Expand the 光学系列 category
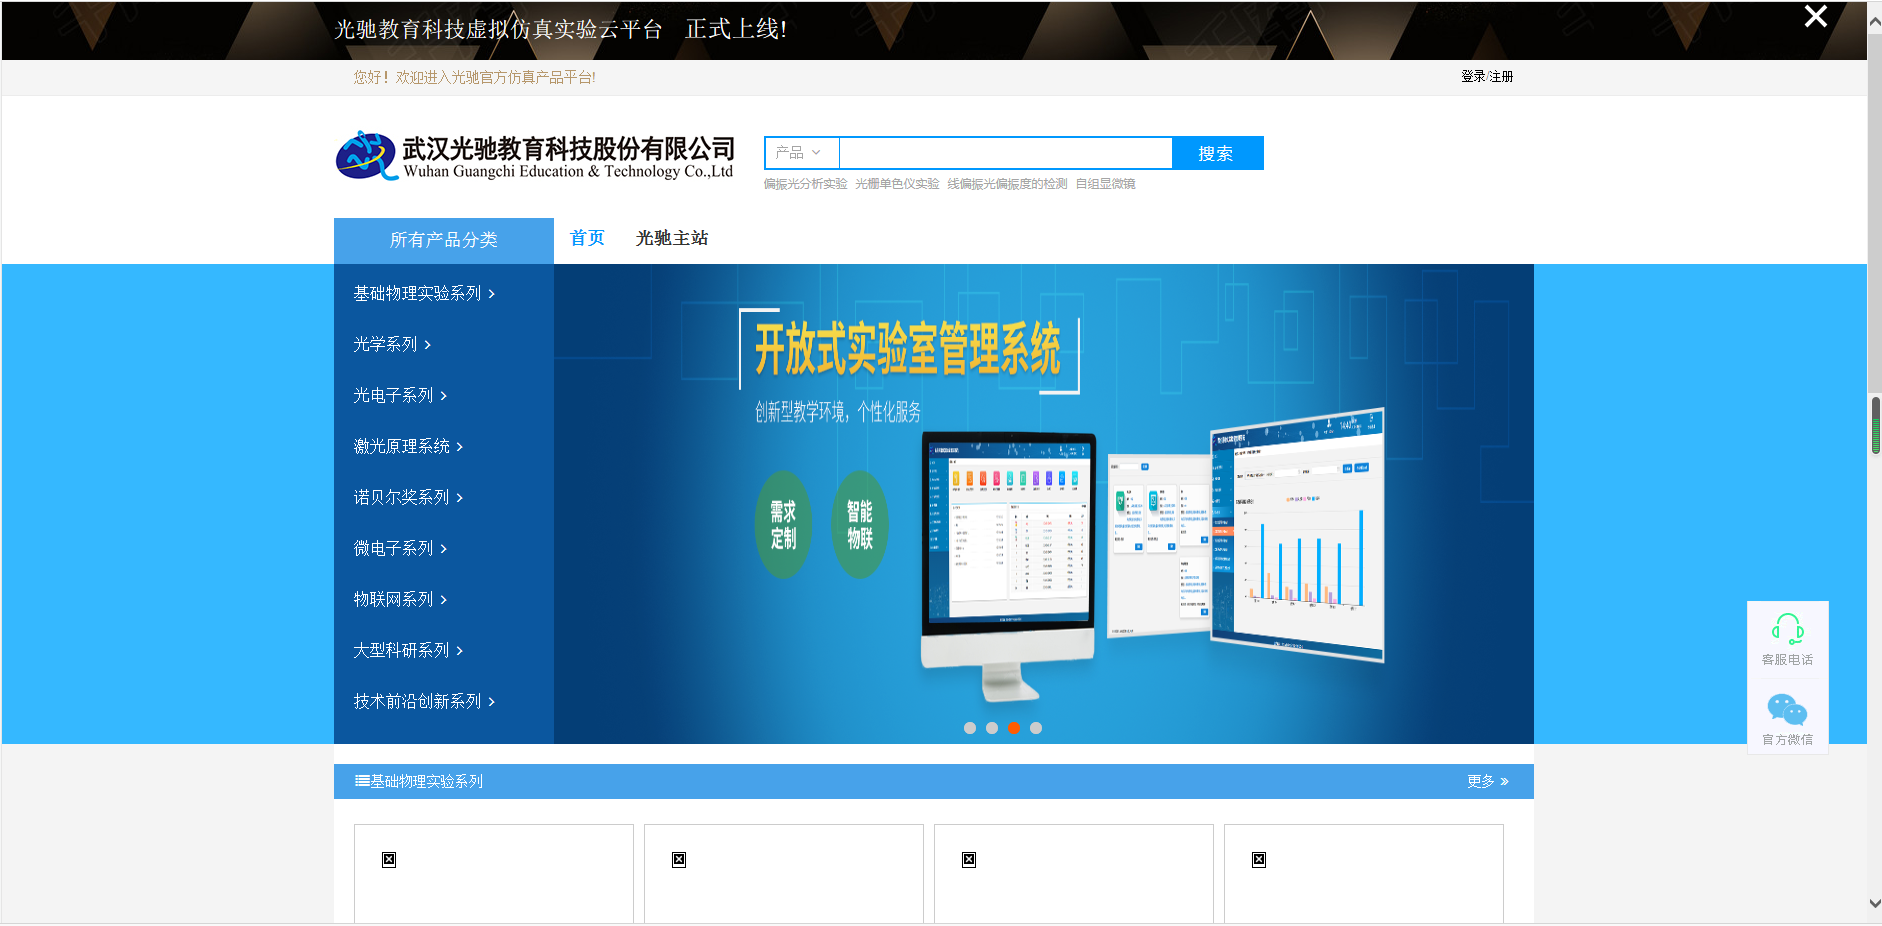1882x926 pixels. point(392,345)
